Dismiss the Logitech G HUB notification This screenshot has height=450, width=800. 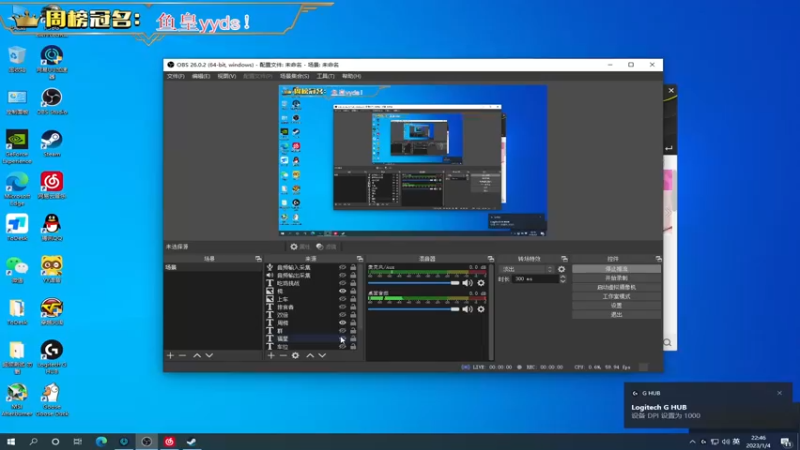[x=780, y=393]
